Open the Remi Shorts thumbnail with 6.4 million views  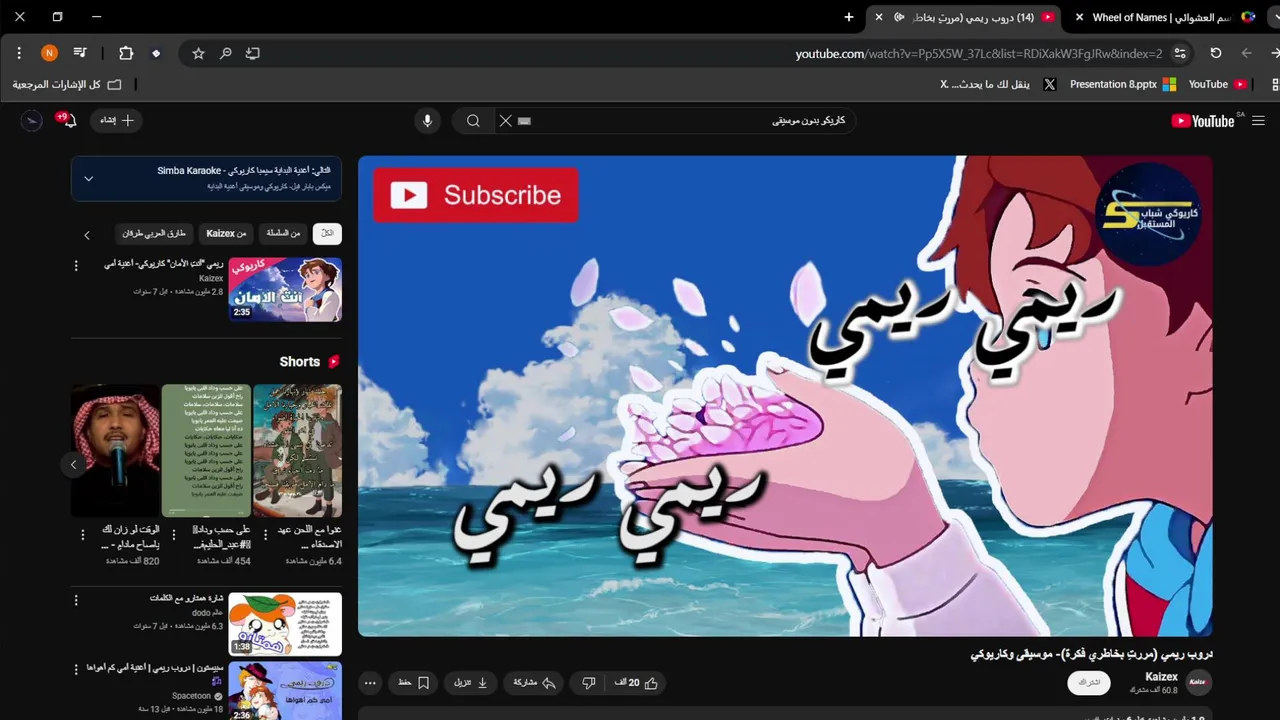pos(298,450)
